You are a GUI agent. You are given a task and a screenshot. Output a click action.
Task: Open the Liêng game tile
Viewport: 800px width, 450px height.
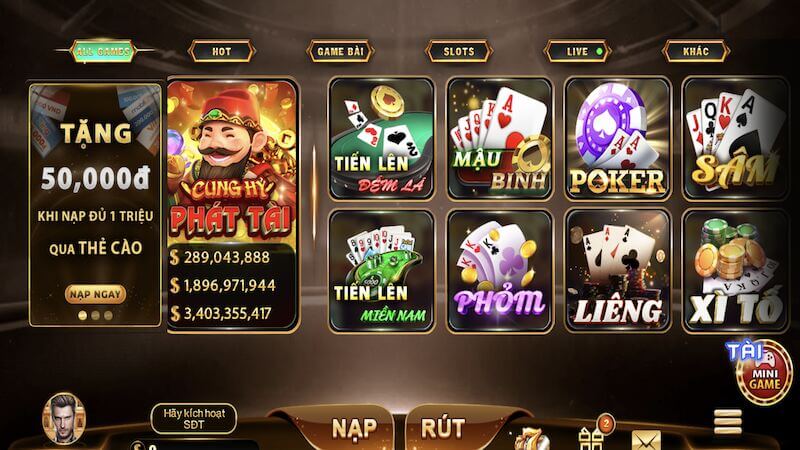(617, 271)
